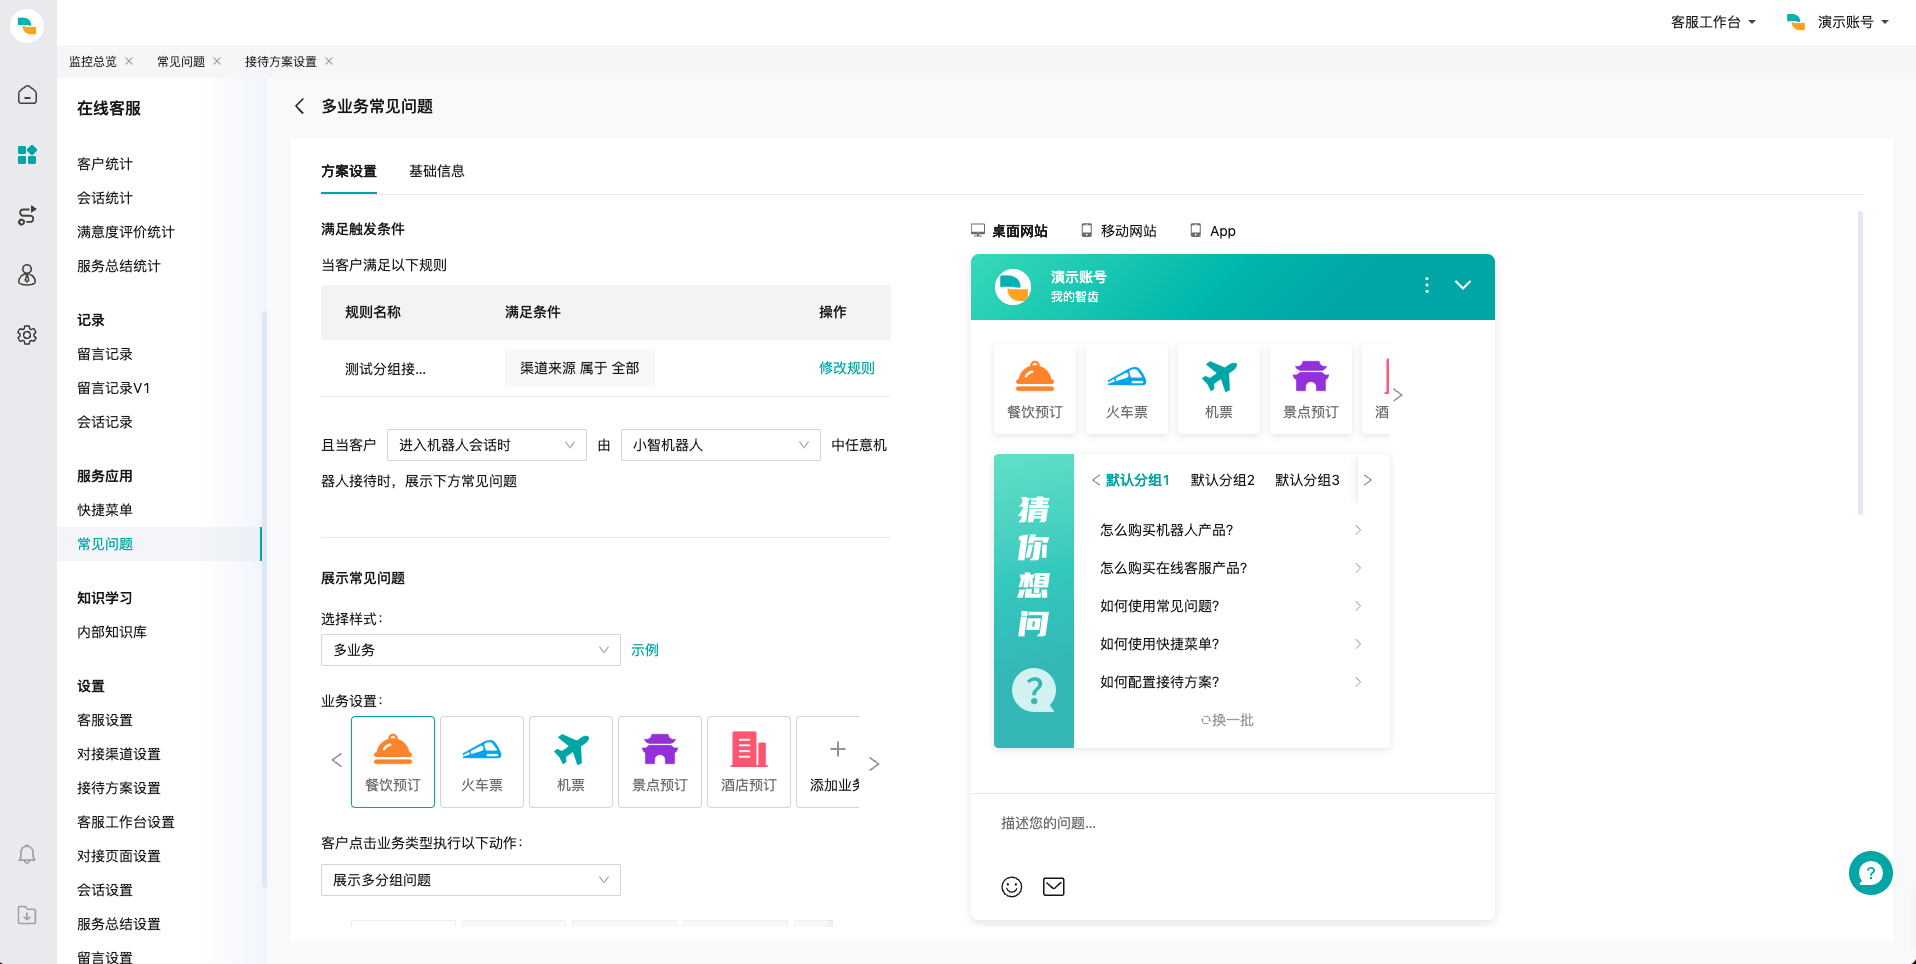The width and height of the screenshot is (1916, 964).
Task: Select the green apps grid icon
Action: click(x=27, y=155)
